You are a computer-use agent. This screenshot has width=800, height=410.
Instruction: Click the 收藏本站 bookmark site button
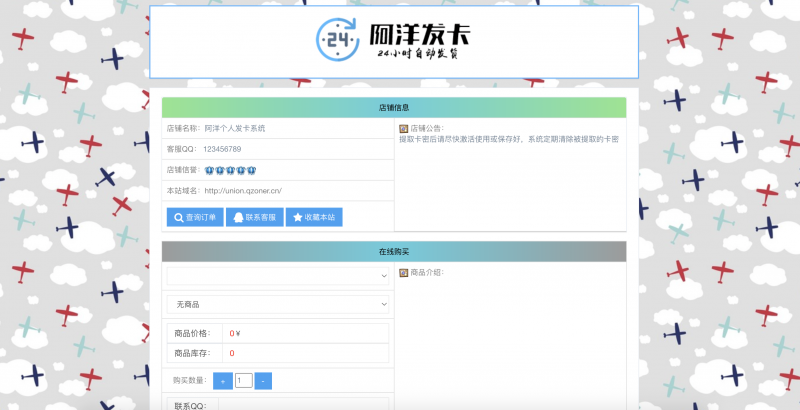point(313,217)
